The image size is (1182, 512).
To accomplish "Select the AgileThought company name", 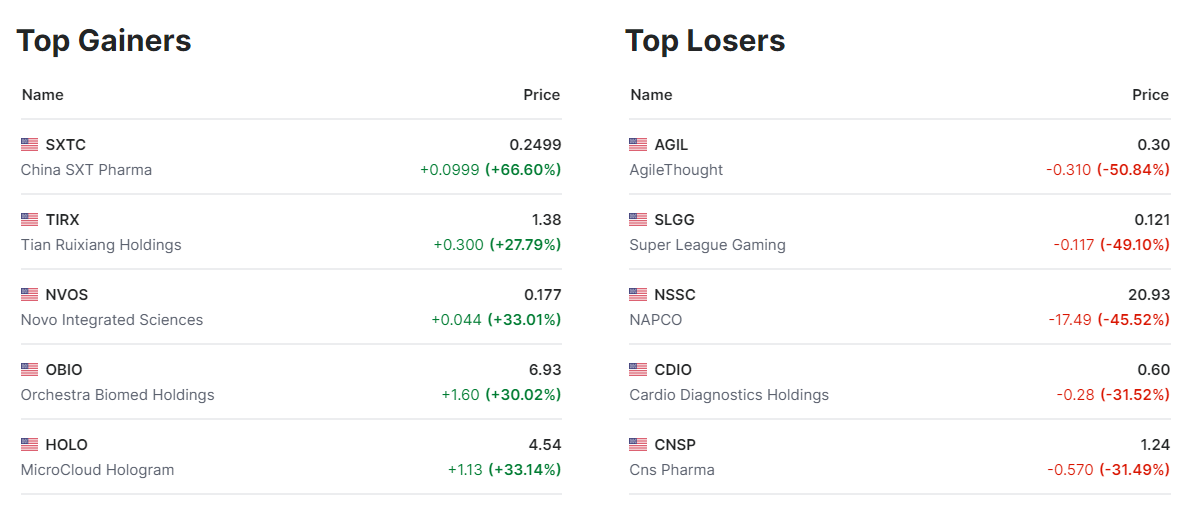I will 676,170.
